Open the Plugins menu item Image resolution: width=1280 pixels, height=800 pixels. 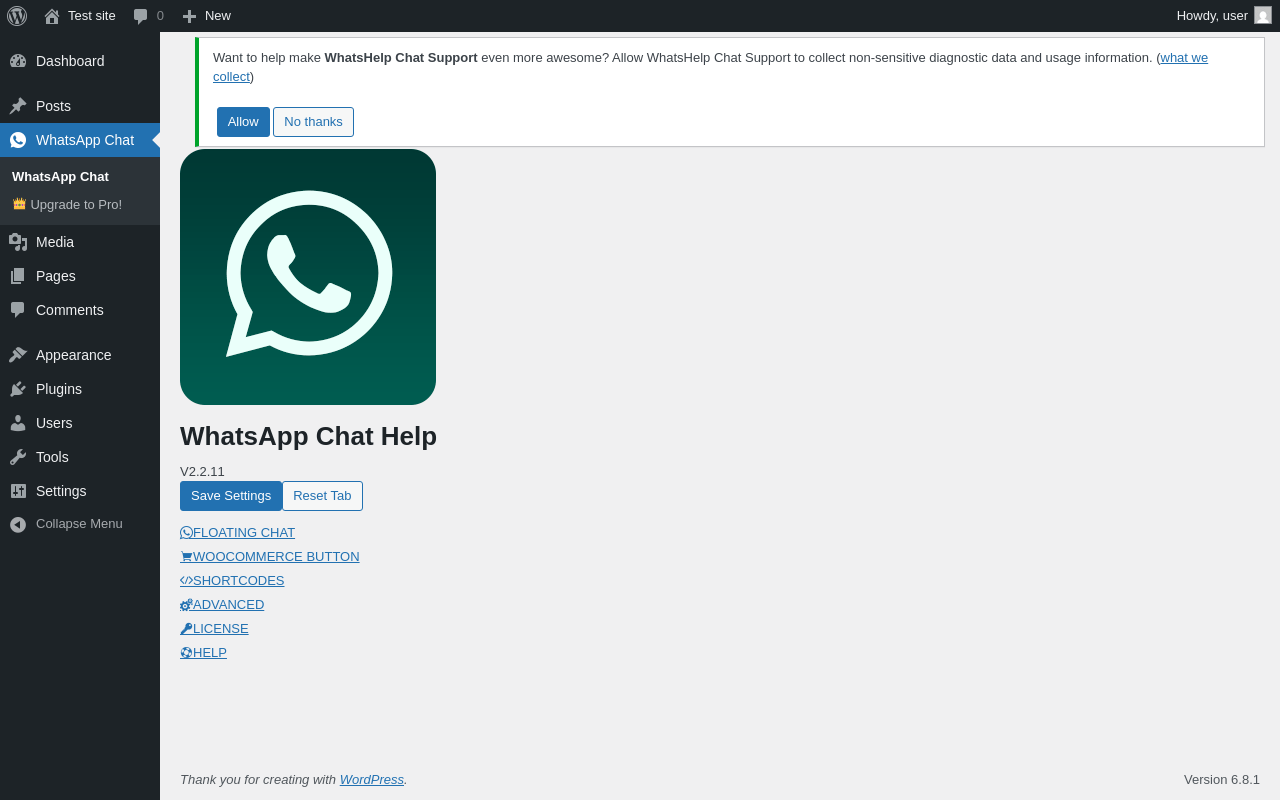click(80, 389)
